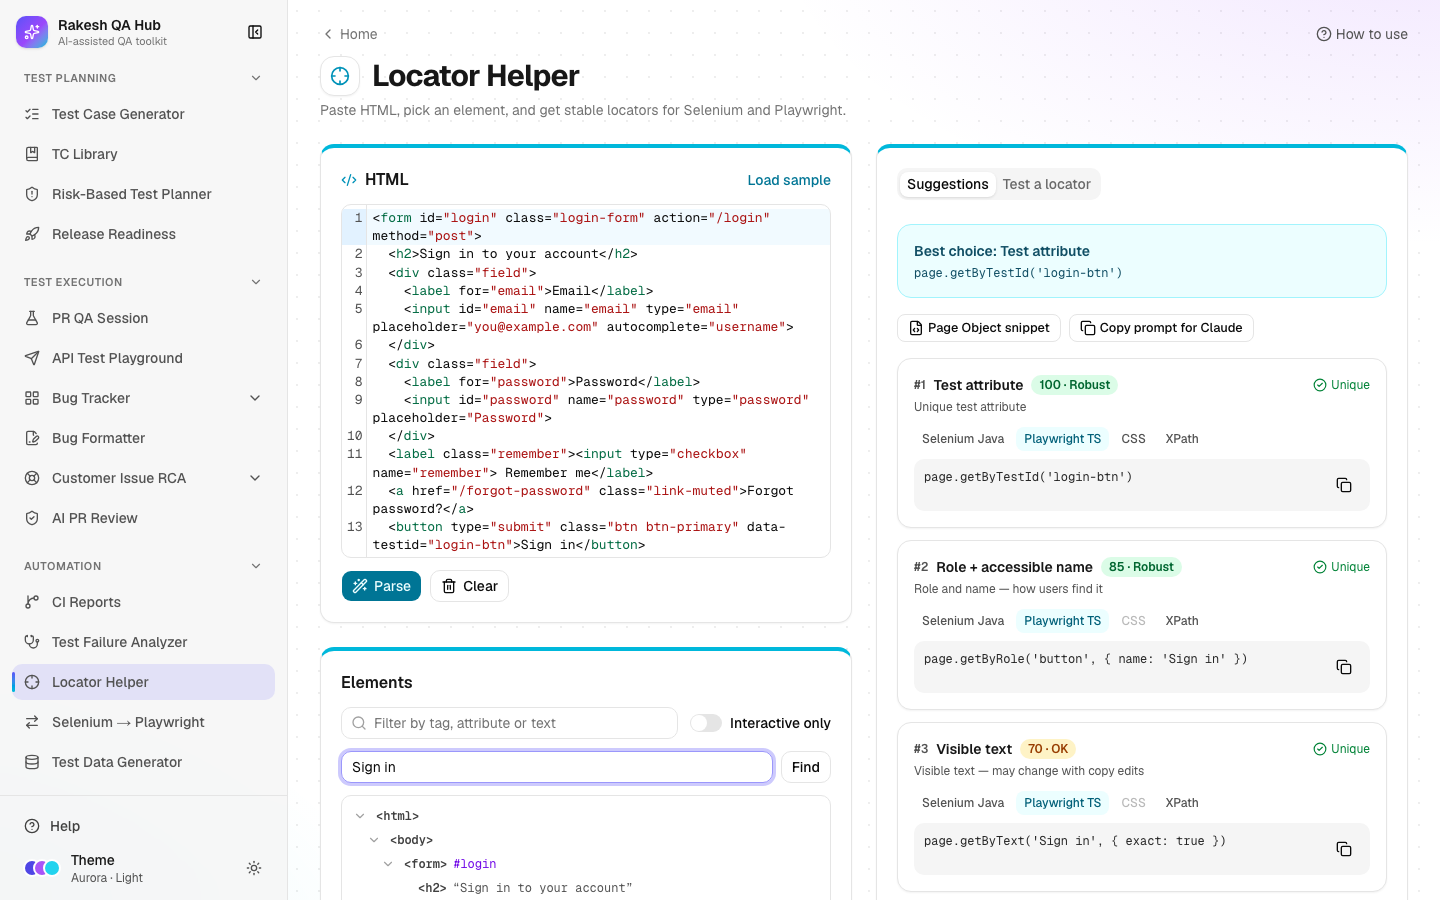Click the Selenium → Playwright swap icon
The image size is (1440, 900).
pyautogui.click(x=32, y=722)
